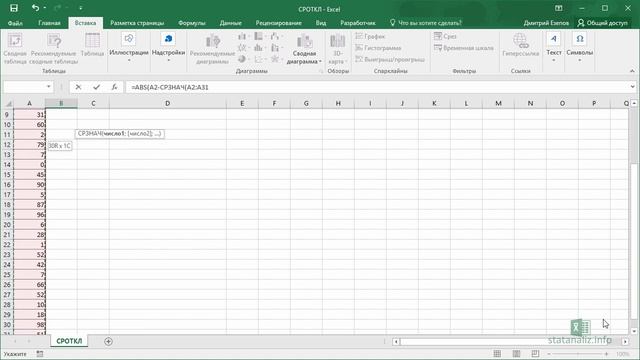Click the zoom slider in the status bar
640x360 pixels.
click(x=578, y=354)
